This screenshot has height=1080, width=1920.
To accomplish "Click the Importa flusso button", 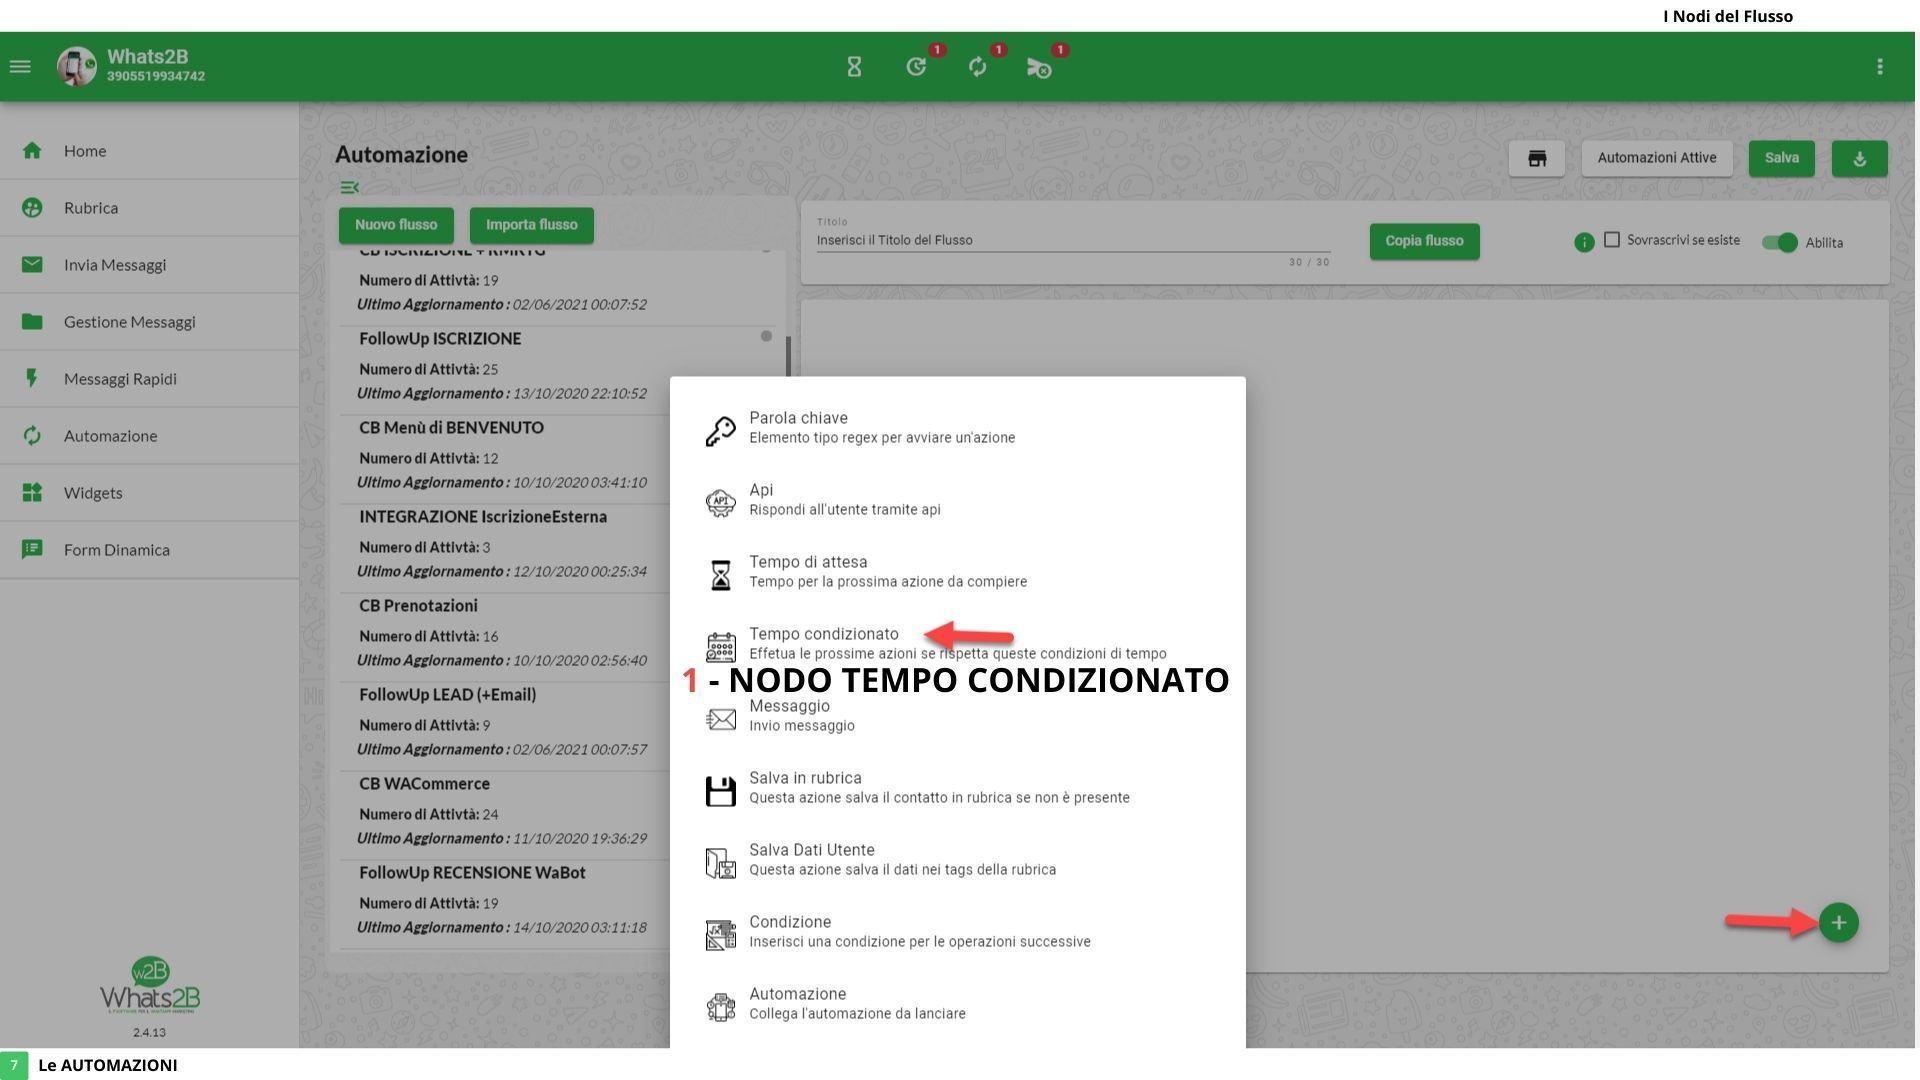I will click(x=532, y=225).
